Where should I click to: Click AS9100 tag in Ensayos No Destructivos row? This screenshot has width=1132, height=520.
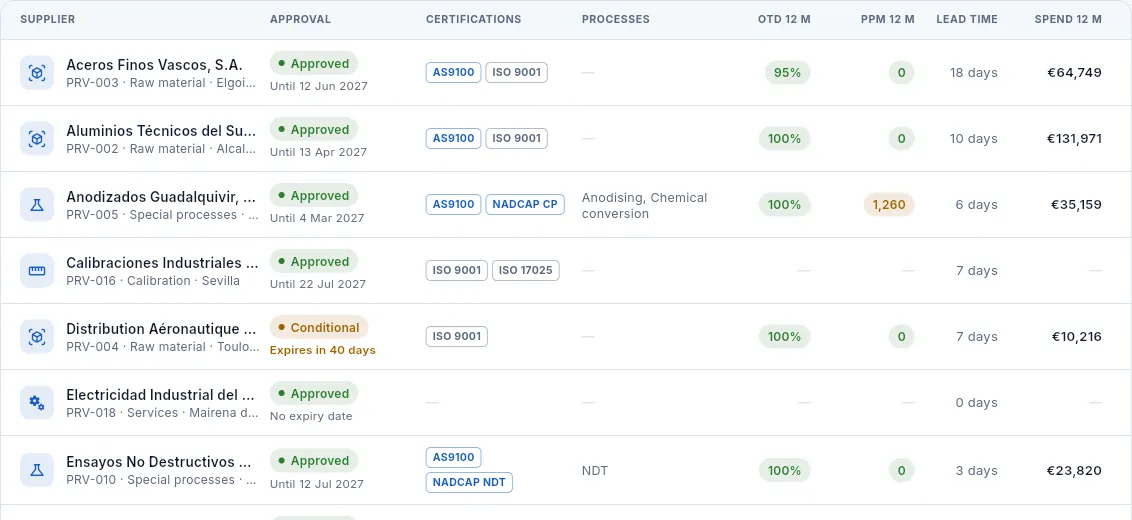pos(453,457)
